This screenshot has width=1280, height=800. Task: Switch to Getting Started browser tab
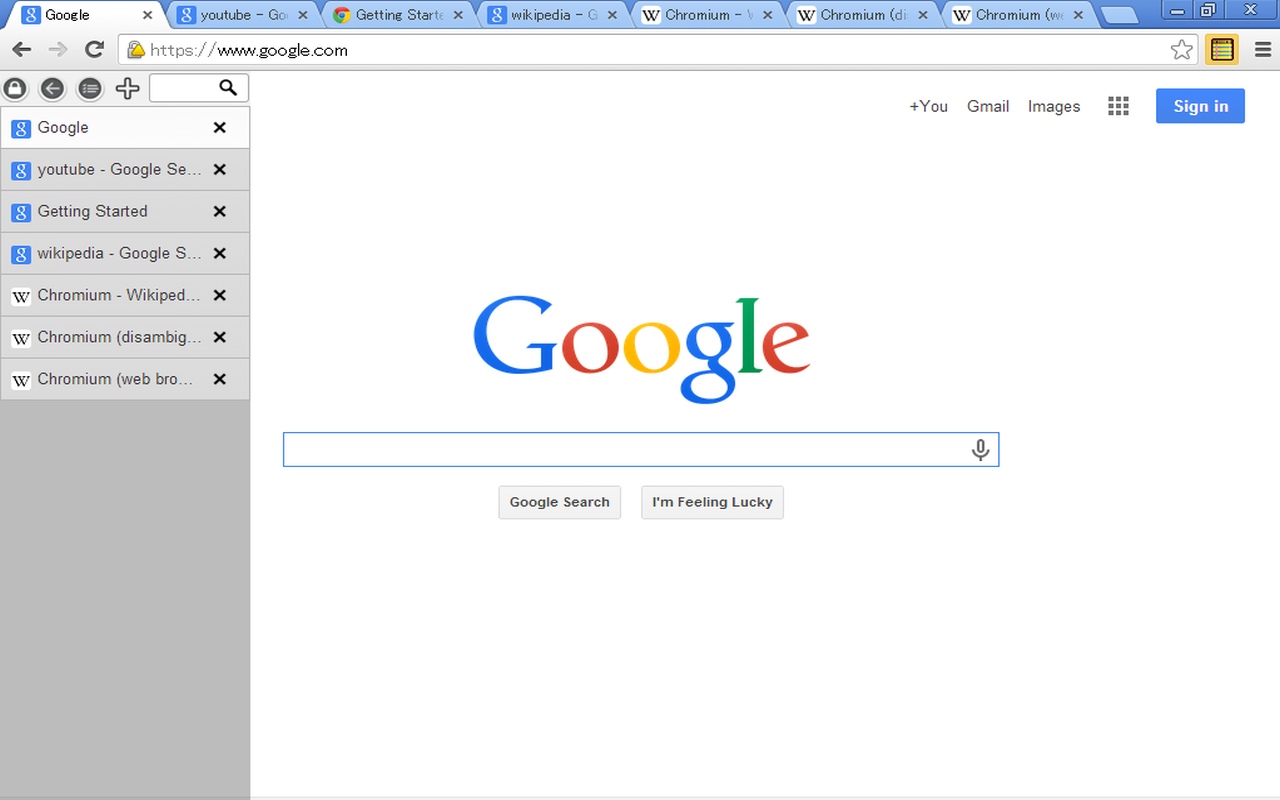398,15
